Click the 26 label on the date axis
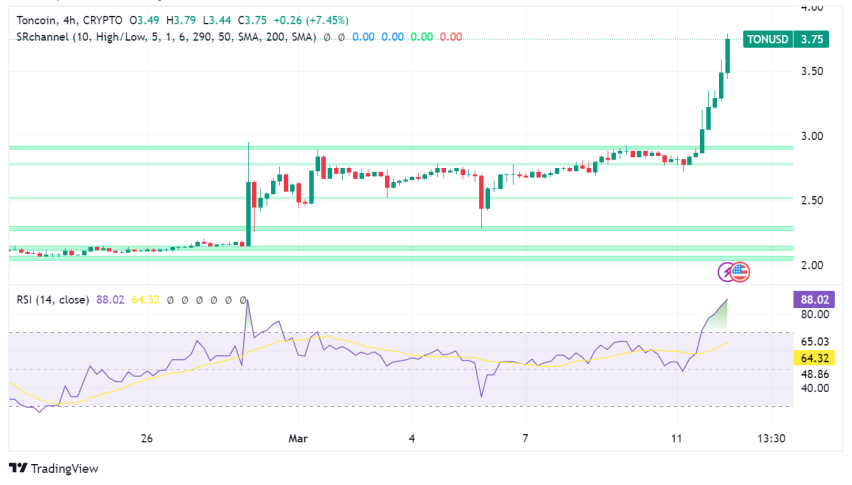 click(147, 439)
